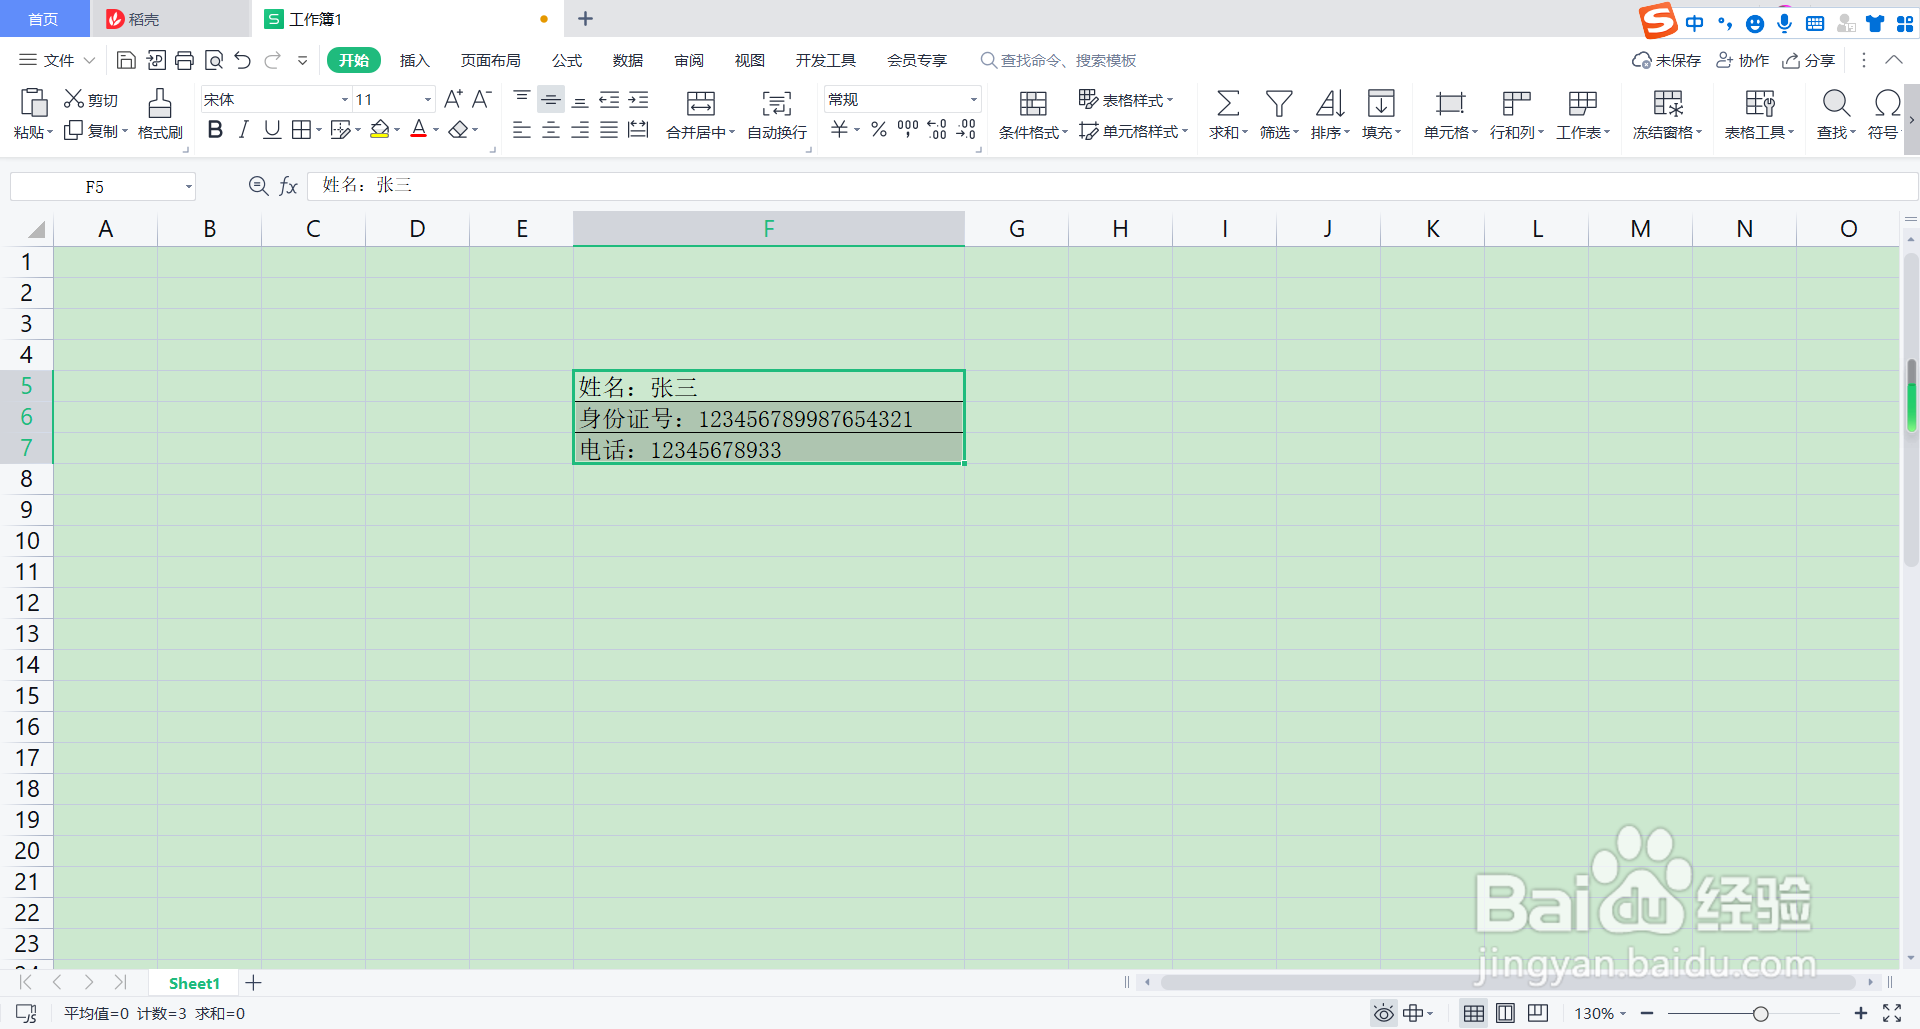
Task: Open Conditional Formatting (条件格式) menu
Action: [x=1033, y=114]
